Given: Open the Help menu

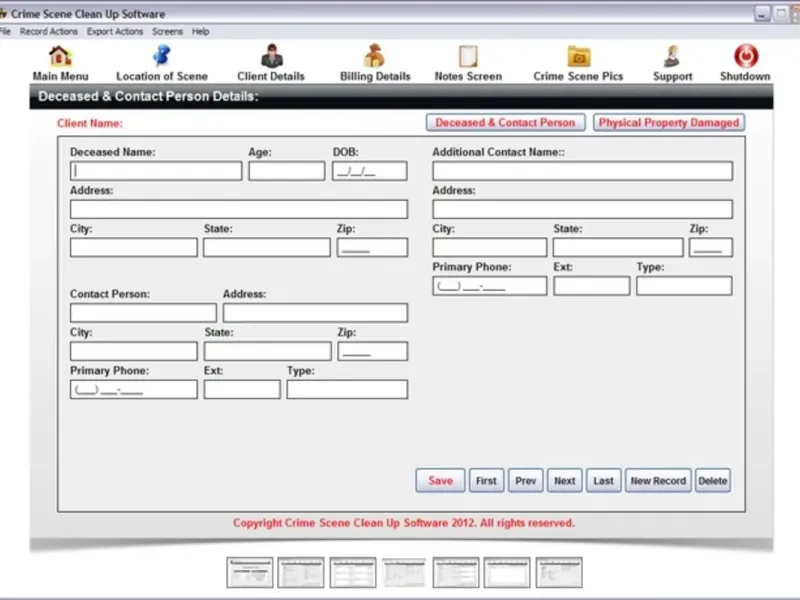Looking at the screenshot, I should tap(201, 32).
